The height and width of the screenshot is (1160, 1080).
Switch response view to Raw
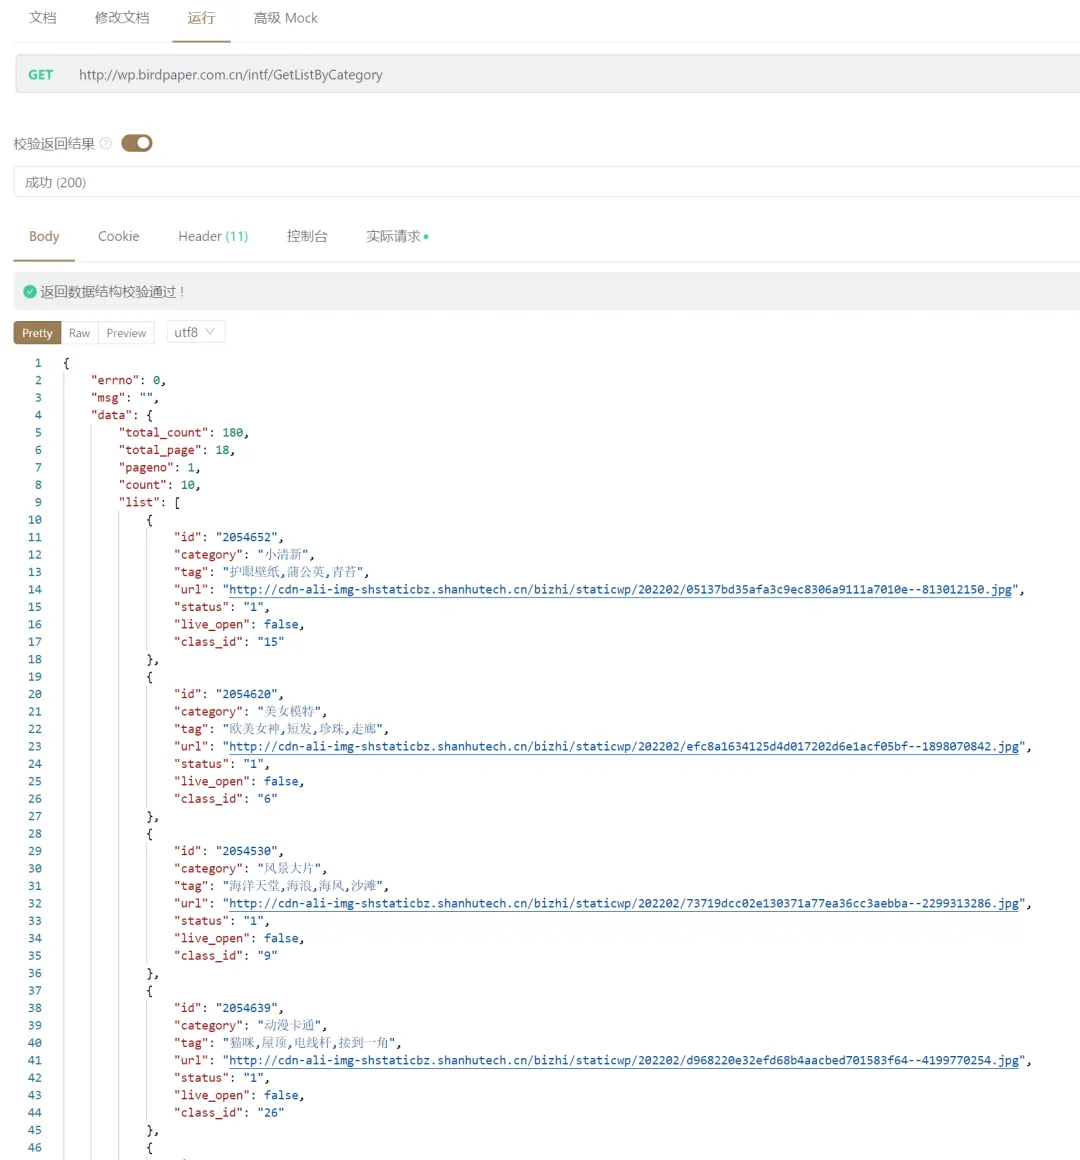[79, 333]
